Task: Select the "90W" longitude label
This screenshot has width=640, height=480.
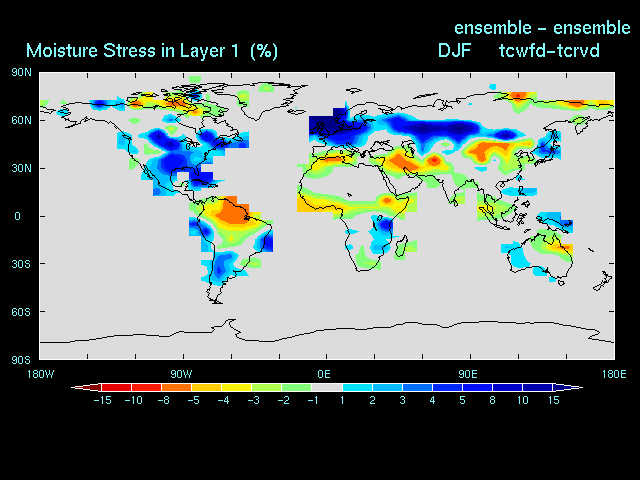Action: pyautogui.click(x=181, y=374)
